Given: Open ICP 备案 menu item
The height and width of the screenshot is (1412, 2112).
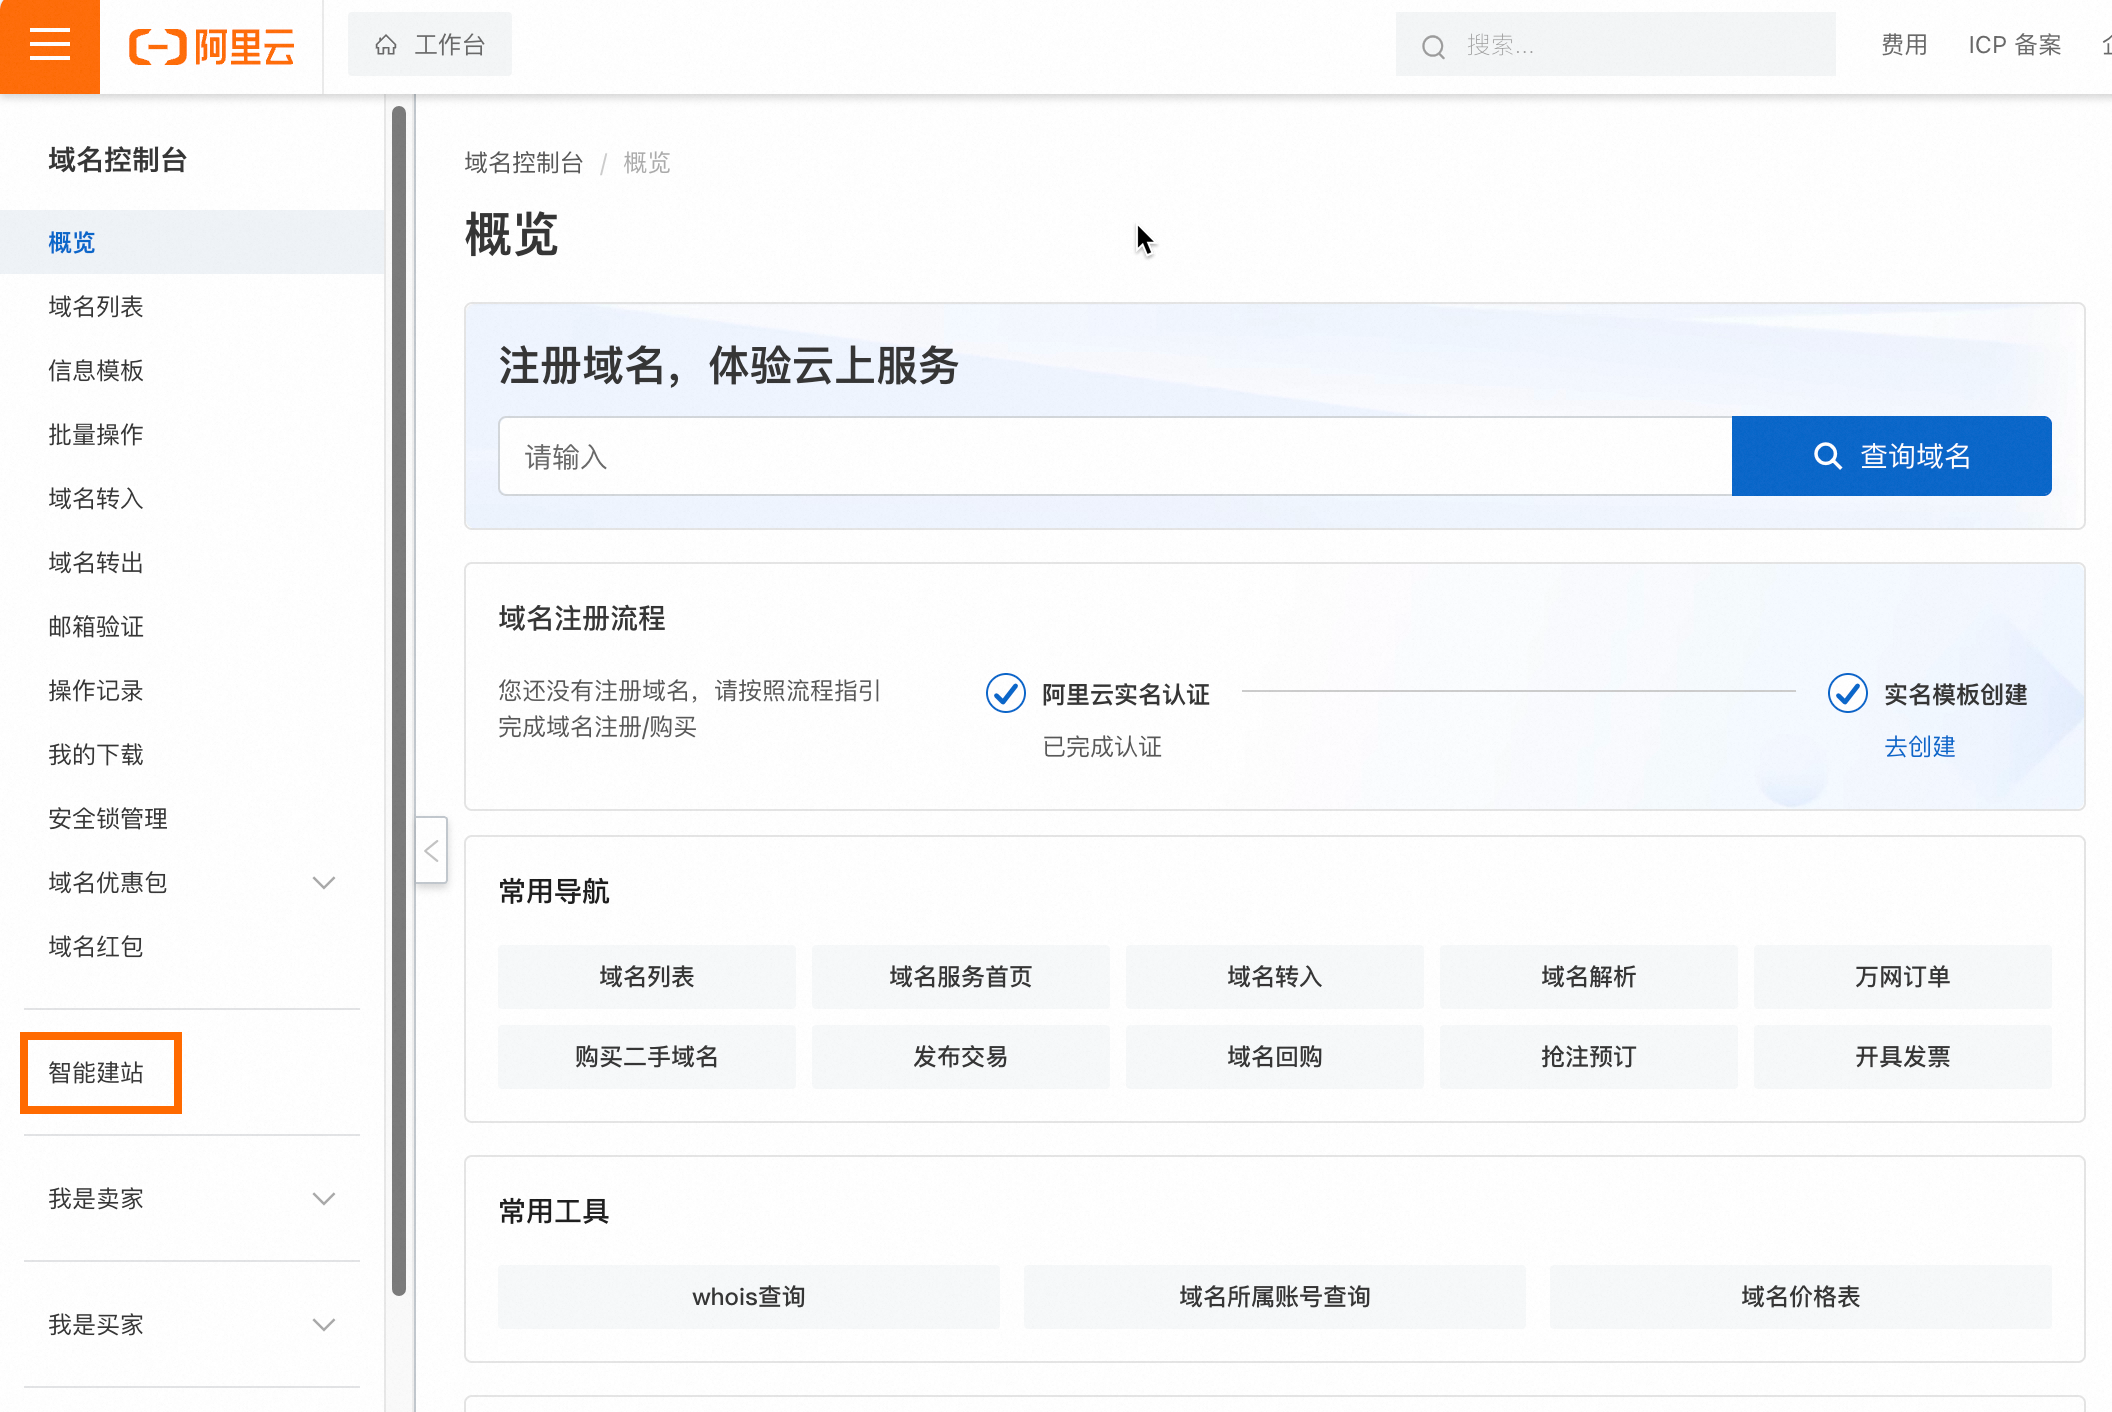Looking at the screenshot, I should click(x=2015, y=45).
